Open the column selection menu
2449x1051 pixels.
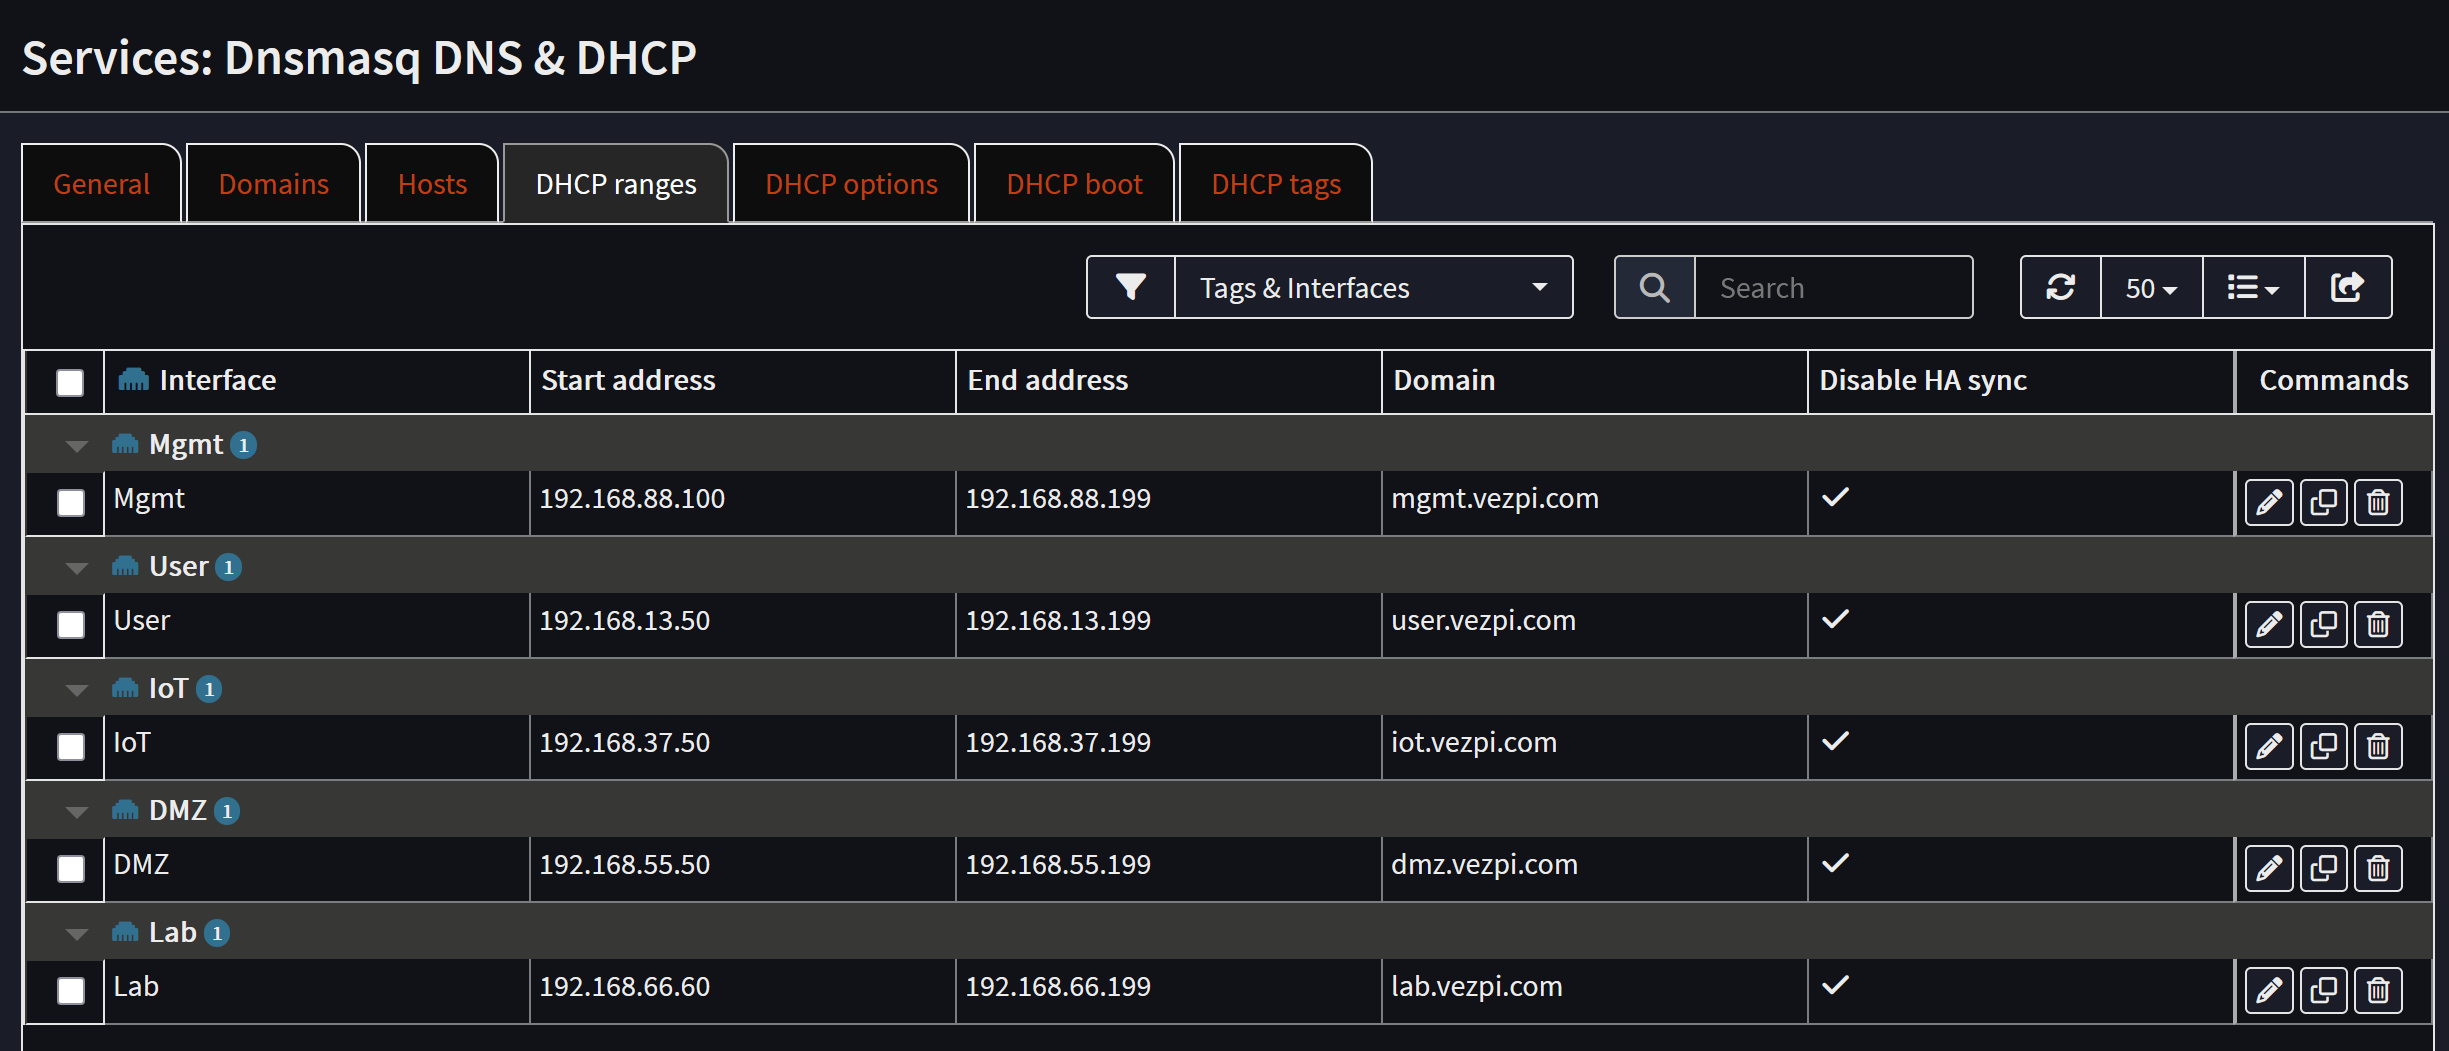tap(2252, 287)
